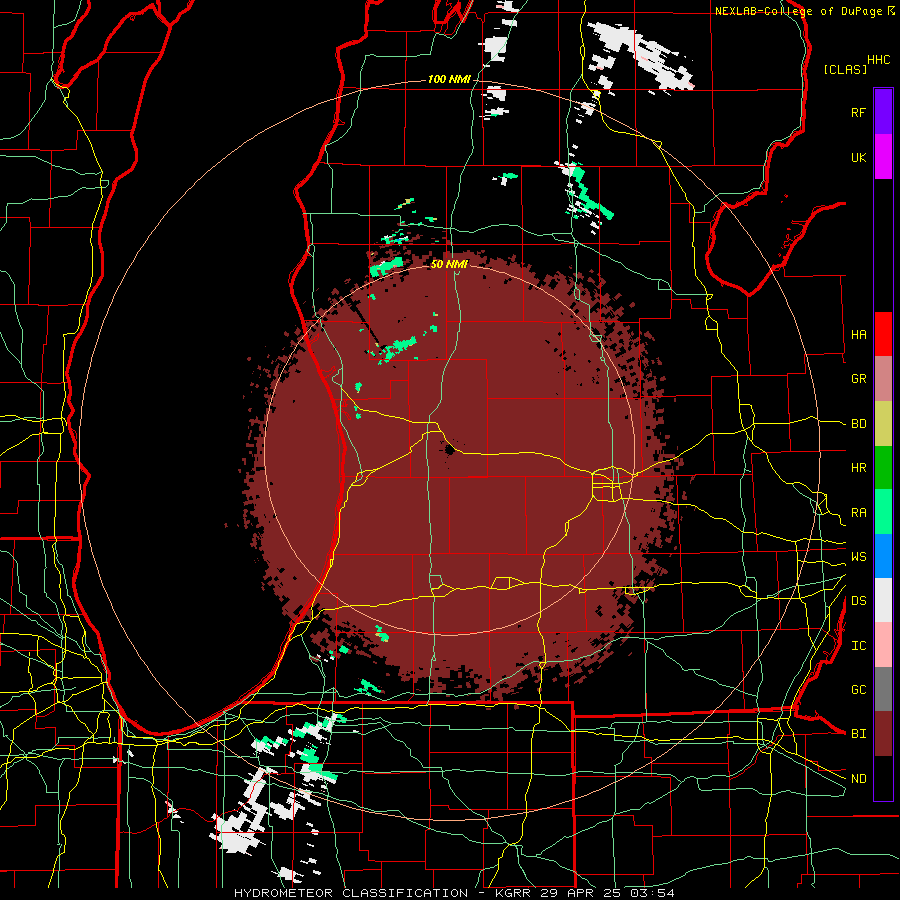Viewport: 900px width, 900px height.
Task: Click the UK magenta legend swatch
Action: click(883, 157)
